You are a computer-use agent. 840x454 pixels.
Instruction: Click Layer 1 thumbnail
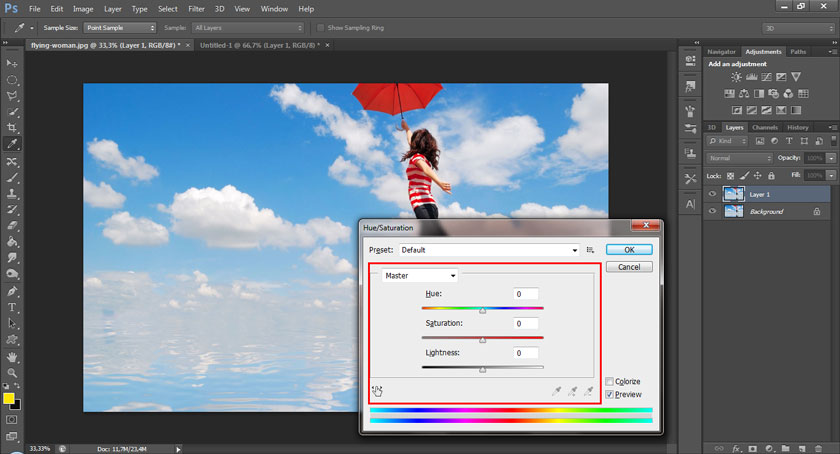(734, 194)
